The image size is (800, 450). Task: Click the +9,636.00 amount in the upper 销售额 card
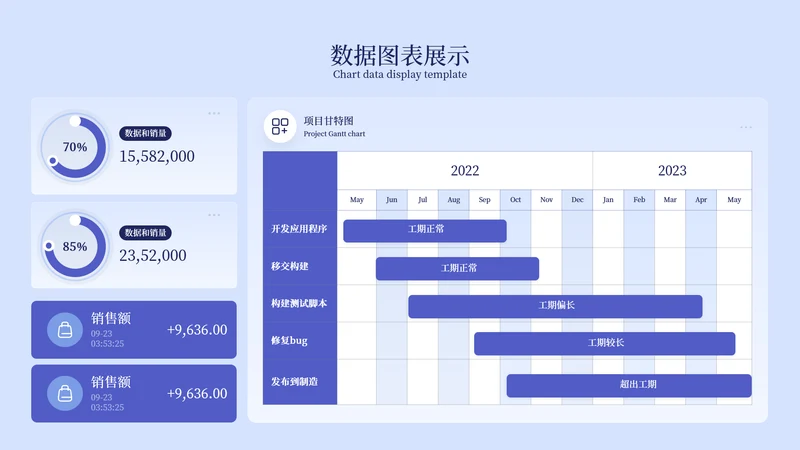coord(197,330)
